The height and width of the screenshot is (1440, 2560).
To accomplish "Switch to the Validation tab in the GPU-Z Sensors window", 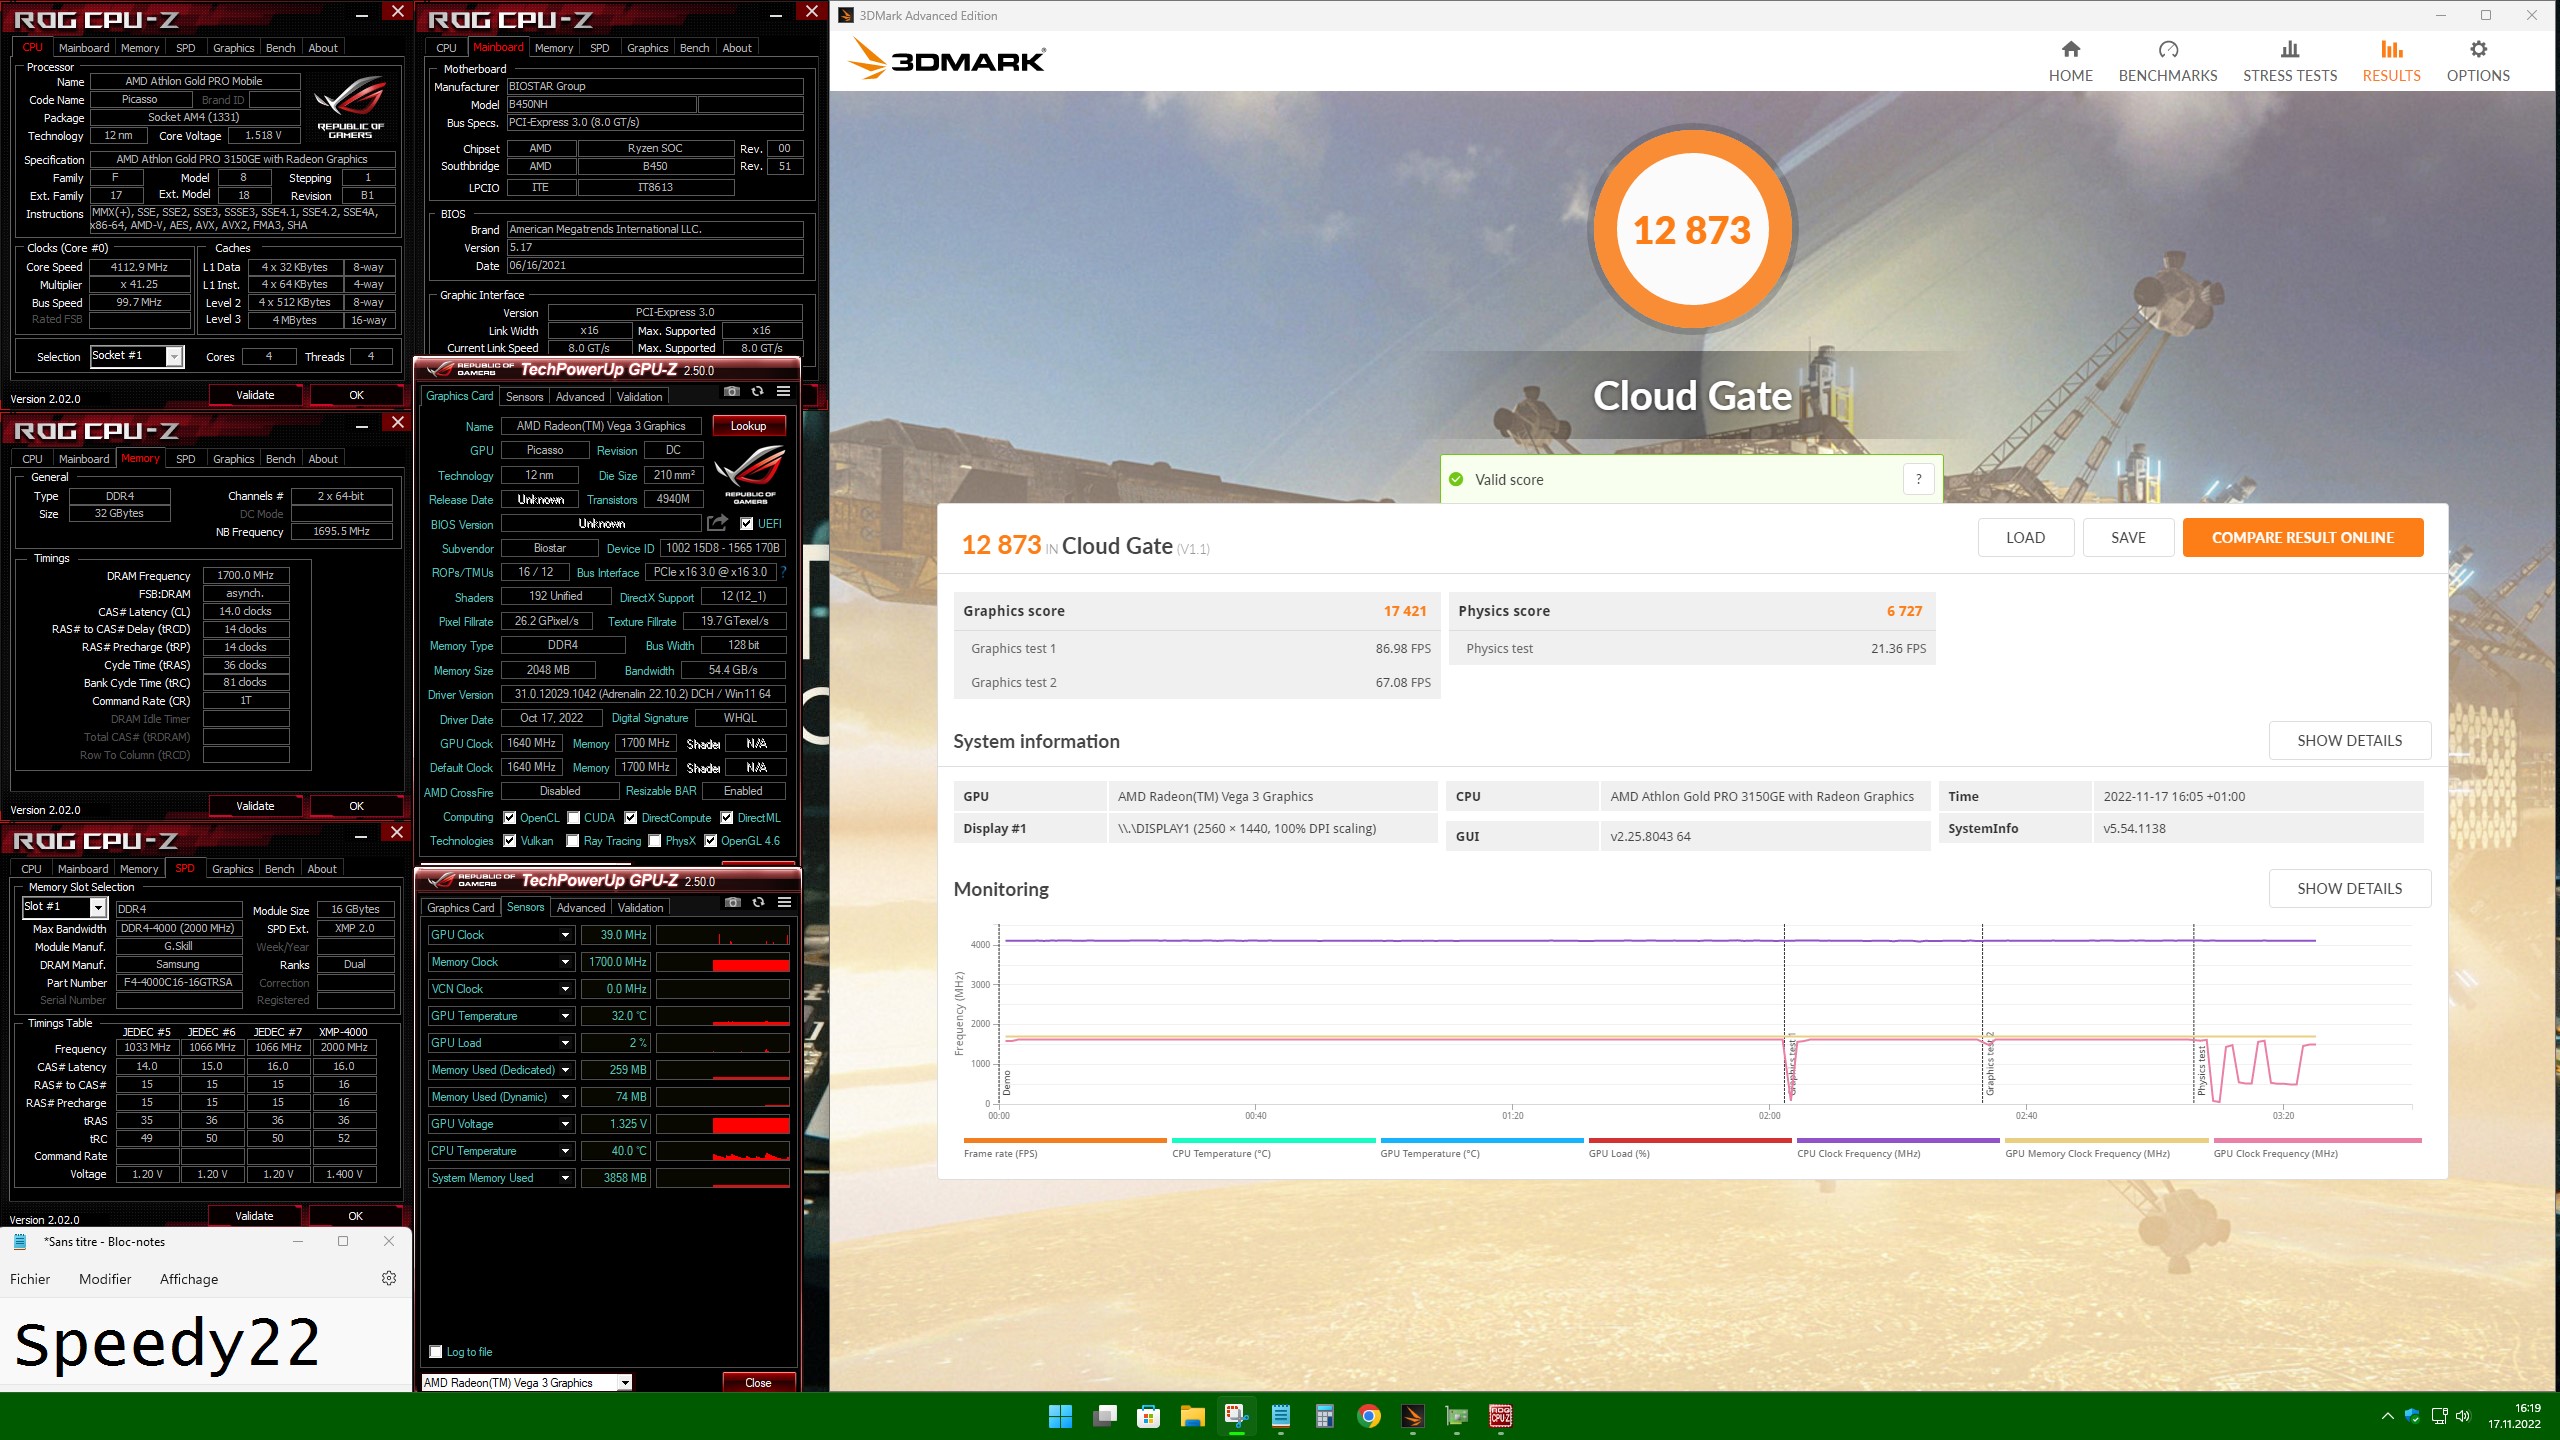I will (x=640, y=908).
